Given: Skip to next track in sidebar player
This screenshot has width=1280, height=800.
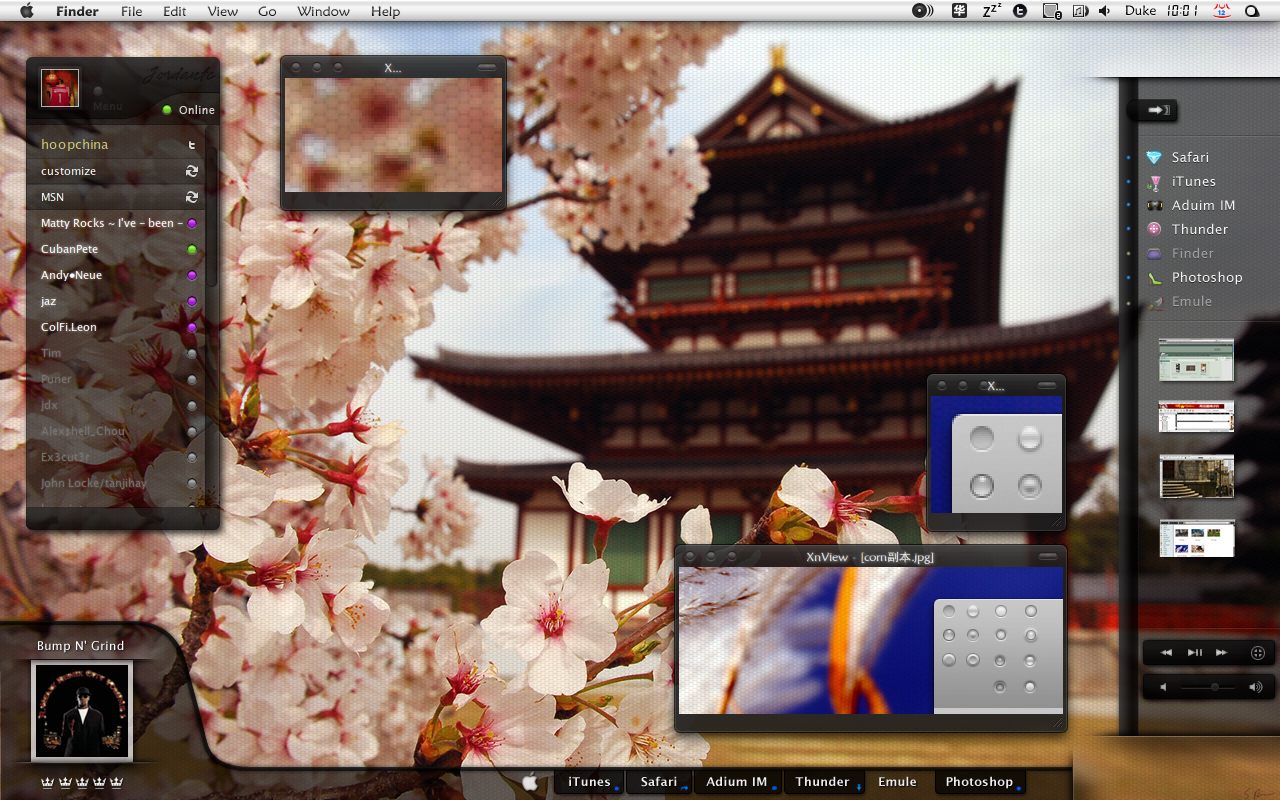Looking at the screenshot, I should coord(1221,653).
